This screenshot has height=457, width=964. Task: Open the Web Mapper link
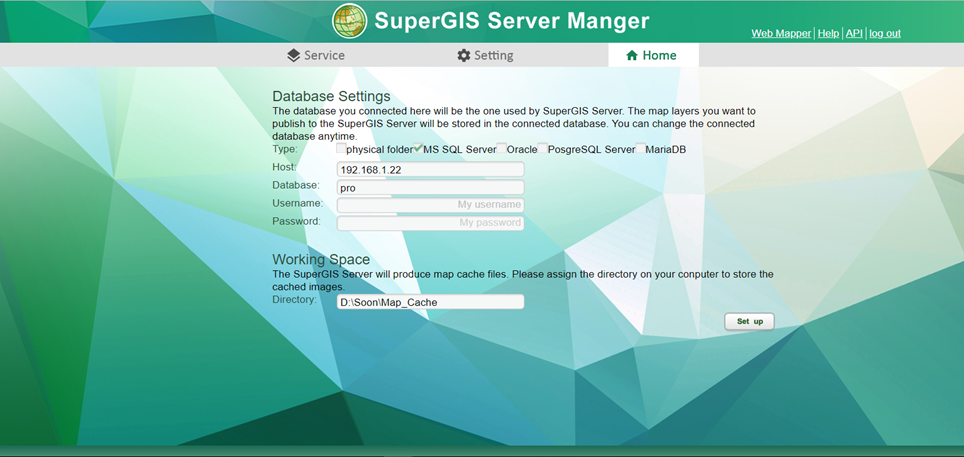tap(781, 33)
